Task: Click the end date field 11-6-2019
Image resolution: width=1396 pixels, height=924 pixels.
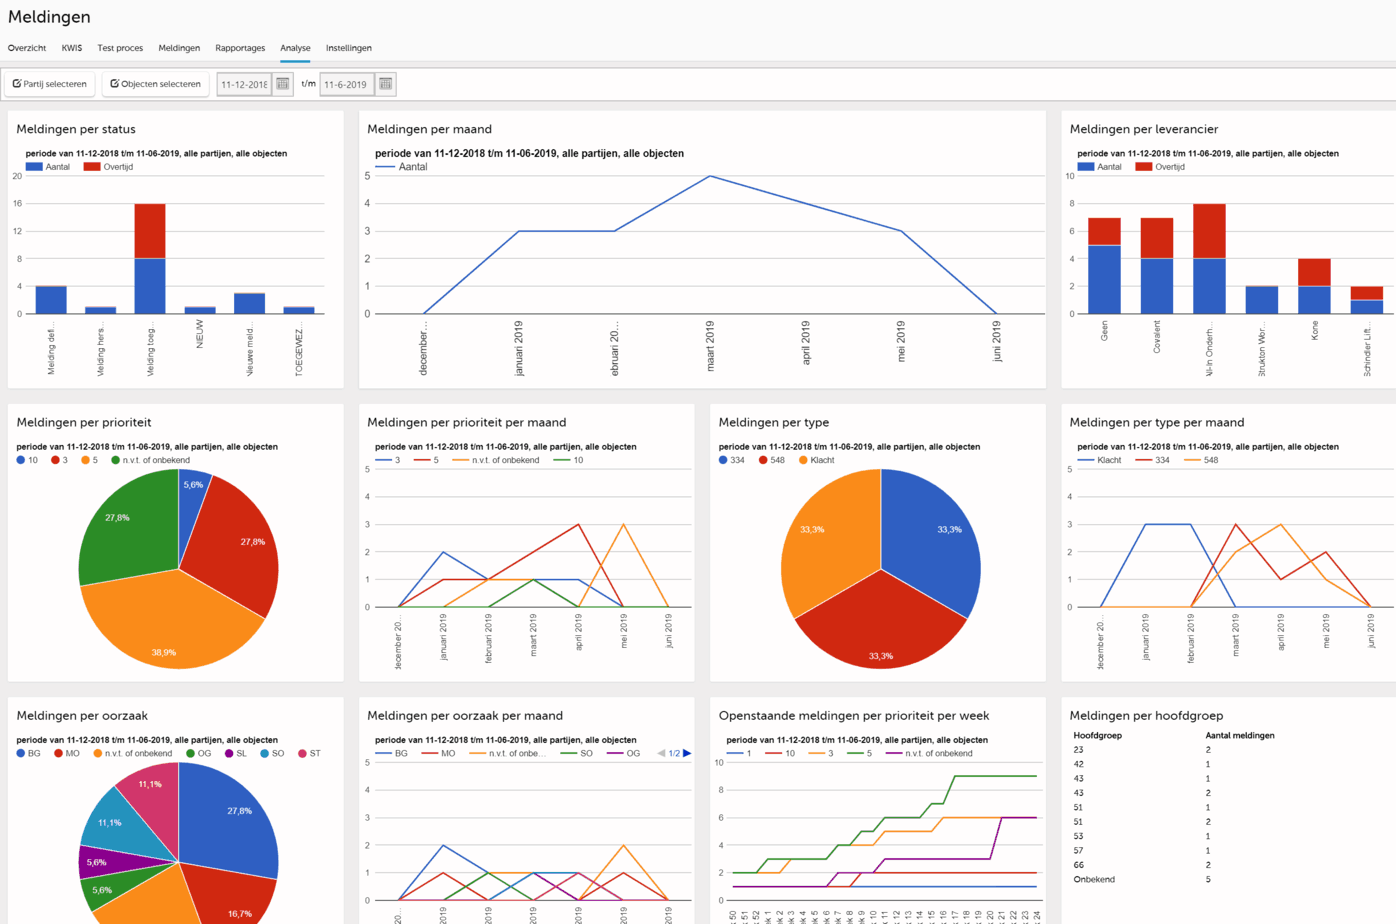Action: coord(347,84)
